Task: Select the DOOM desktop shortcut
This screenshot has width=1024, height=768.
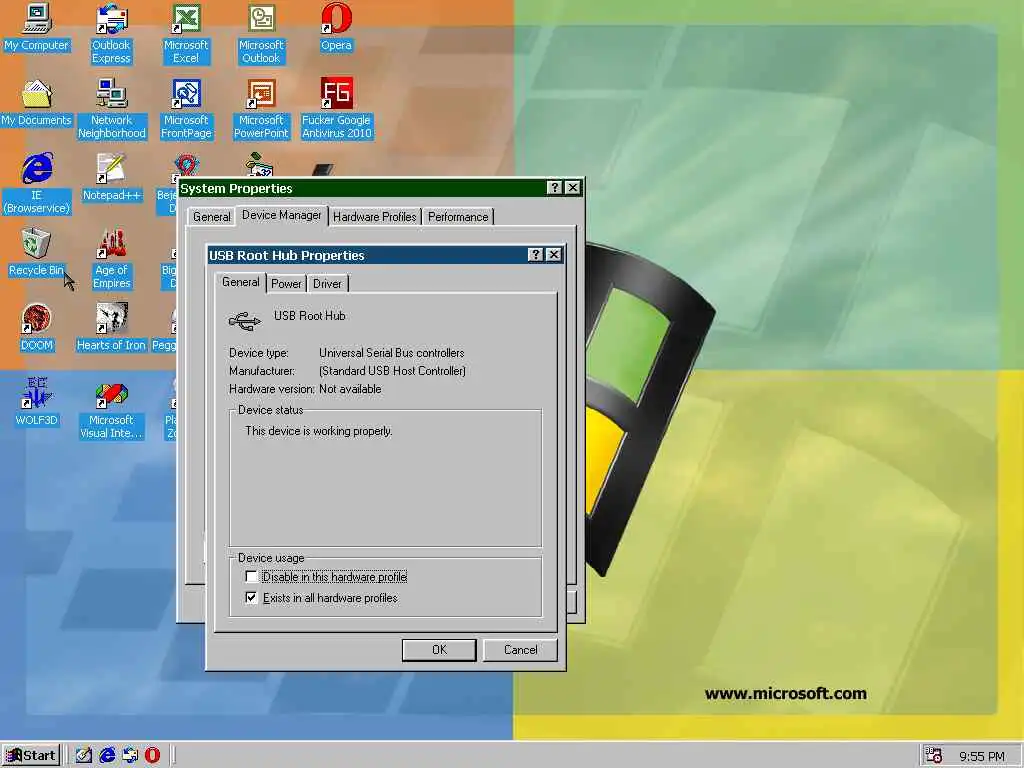Action: (37, 328)
